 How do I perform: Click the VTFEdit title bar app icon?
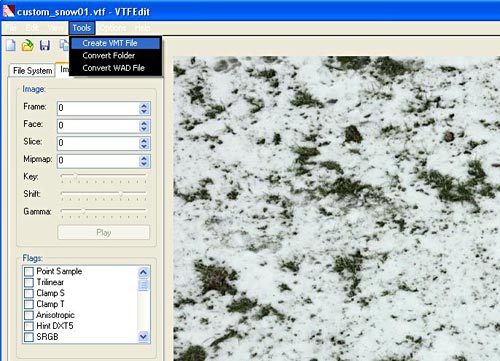click(x=8, y=11)
